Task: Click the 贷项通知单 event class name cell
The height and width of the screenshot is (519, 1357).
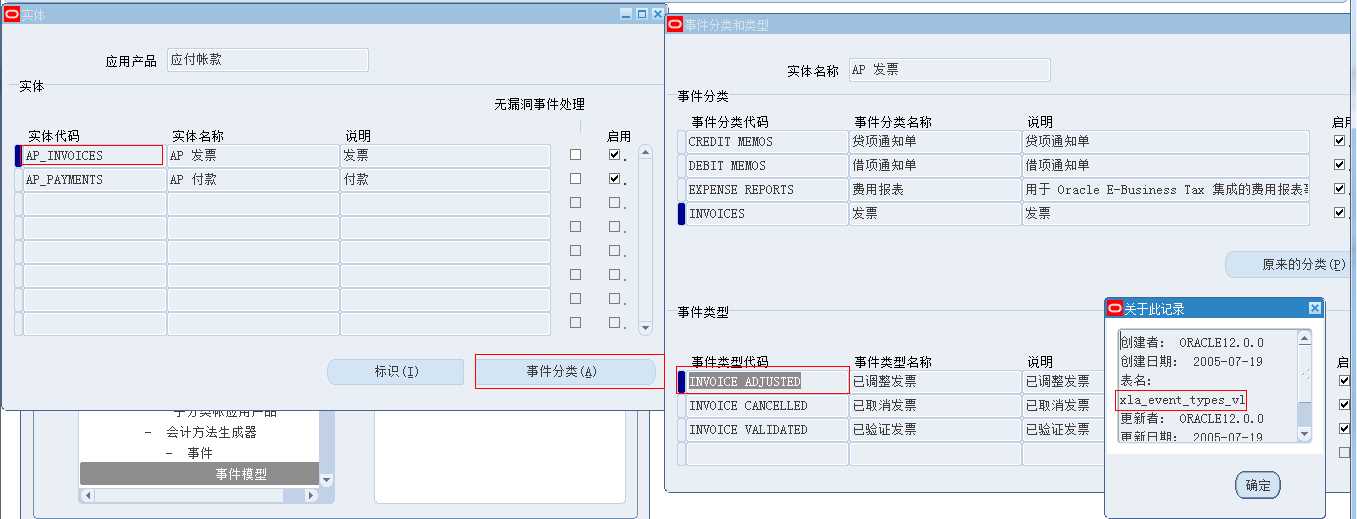Action: tap(935, 141)
